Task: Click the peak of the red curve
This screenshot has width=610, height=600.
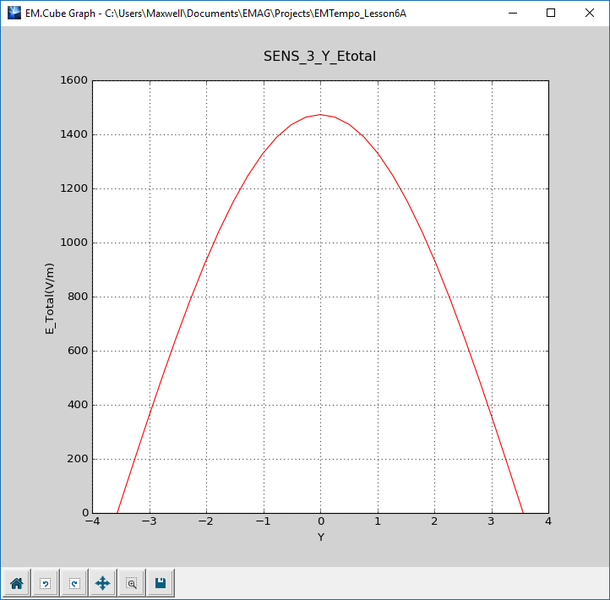Action: (320, 115)
